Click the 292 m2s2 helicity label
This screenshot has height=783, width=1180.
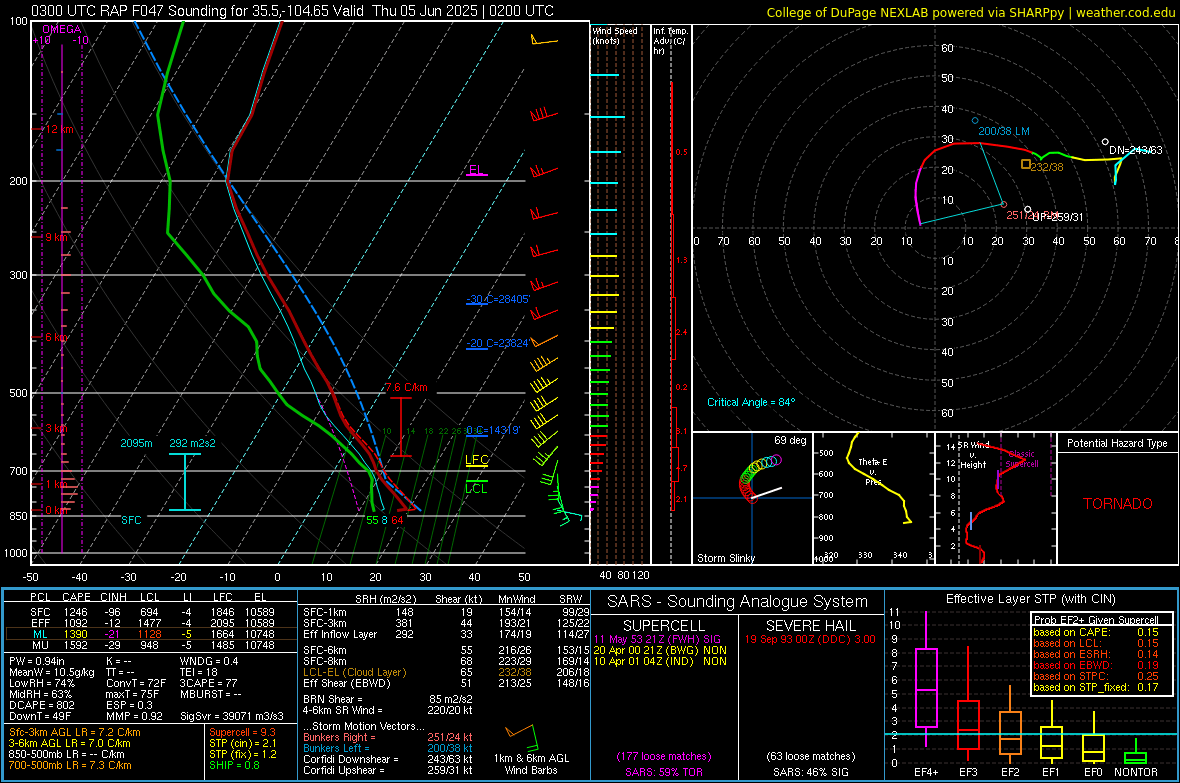(x=193, y=443)
